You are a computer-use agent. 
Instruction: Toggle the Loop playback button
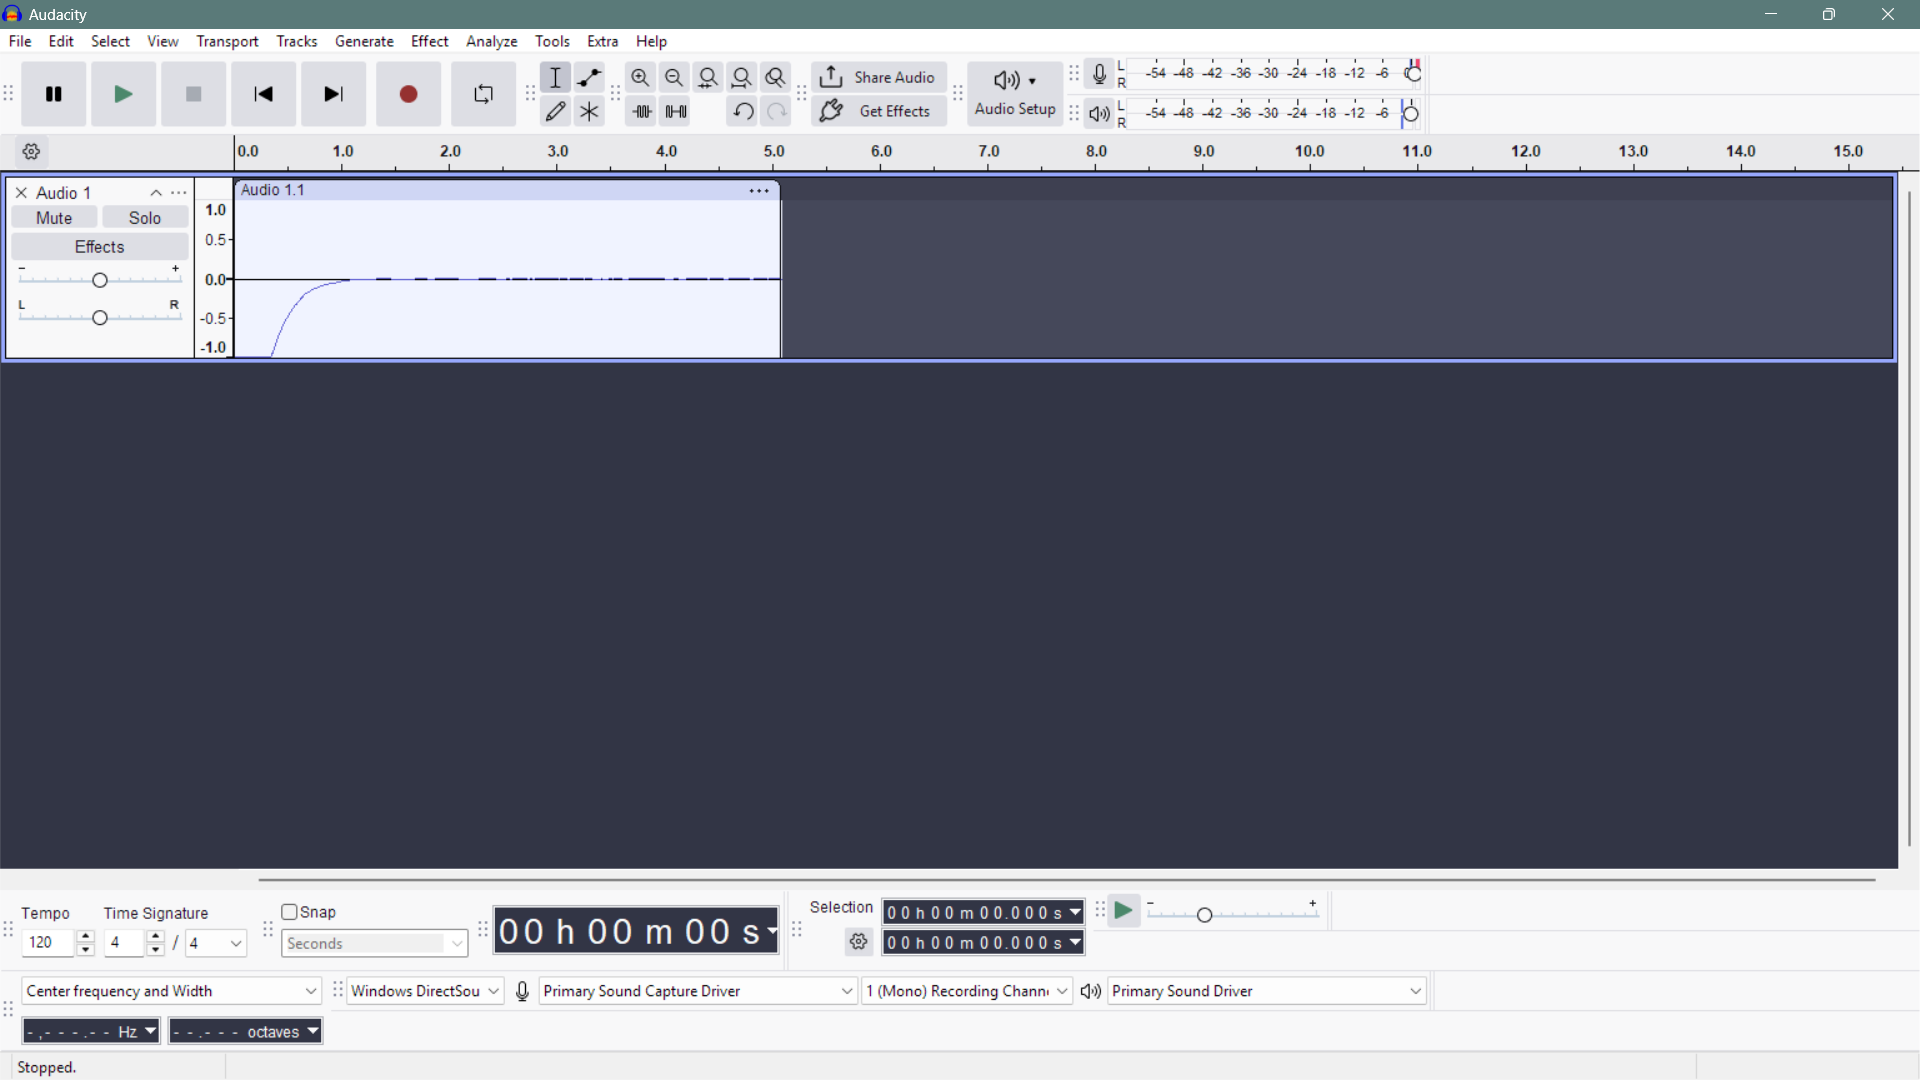tap(483, 94)
